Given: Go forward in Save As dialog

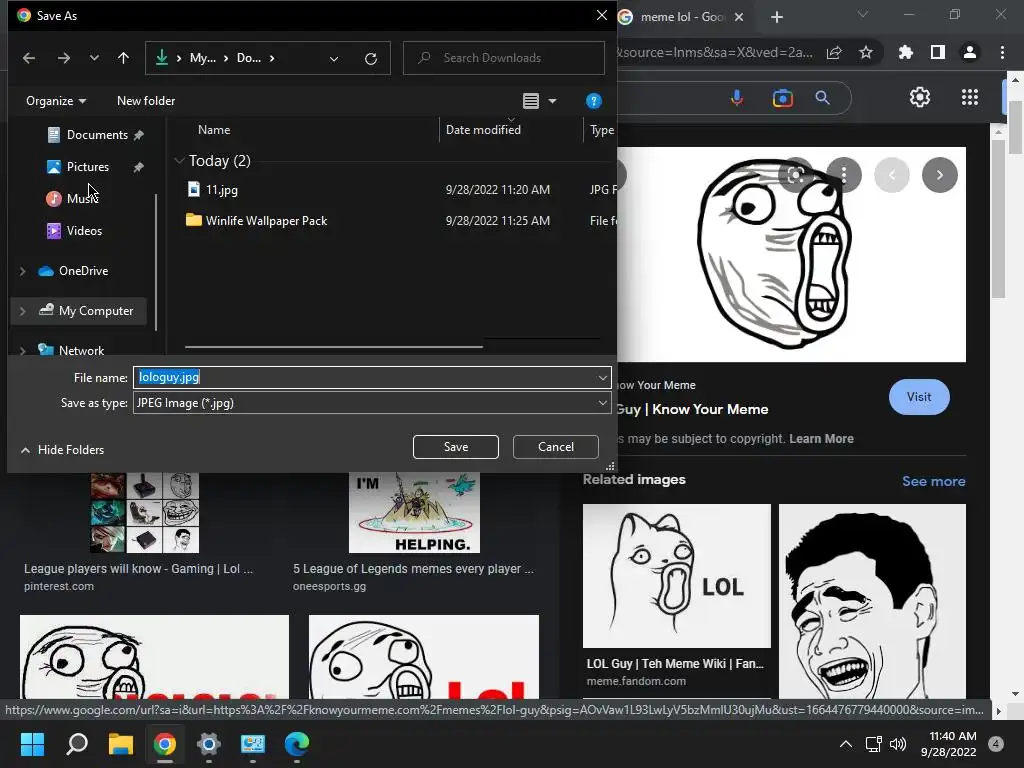Looking at the screenshot, I should [x=63, y=58].
